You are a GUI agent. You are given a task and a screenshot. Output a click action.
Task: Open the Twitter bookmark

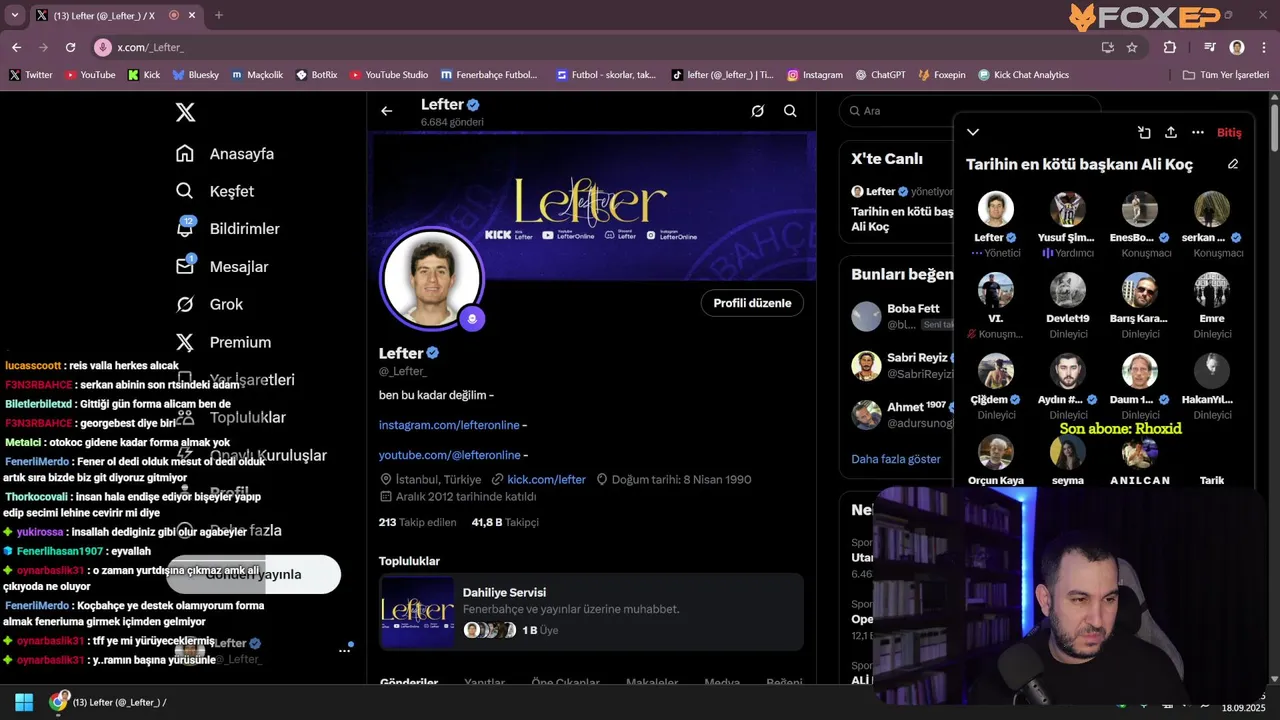(x=31, y=75)
